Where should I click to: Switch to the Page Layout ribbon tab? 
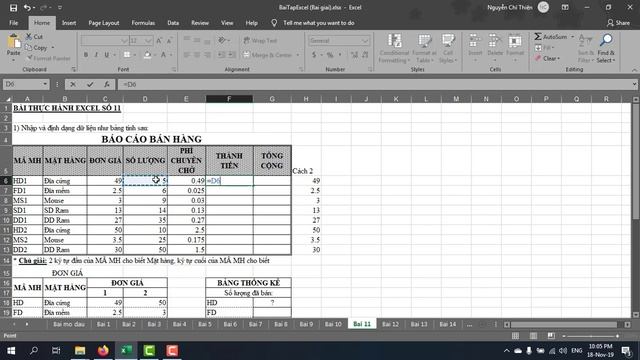tap(104, 23)
